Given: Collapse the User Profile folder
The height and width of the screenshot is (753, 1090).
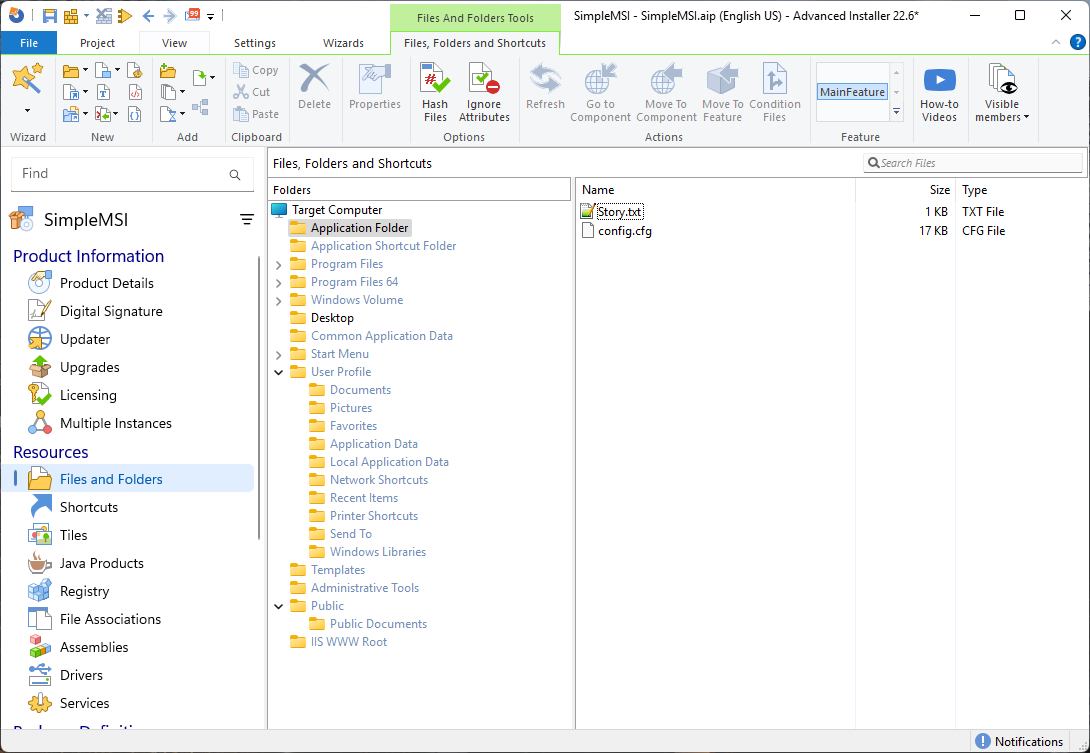Looking at the screenshot, I should coord(279,372).
